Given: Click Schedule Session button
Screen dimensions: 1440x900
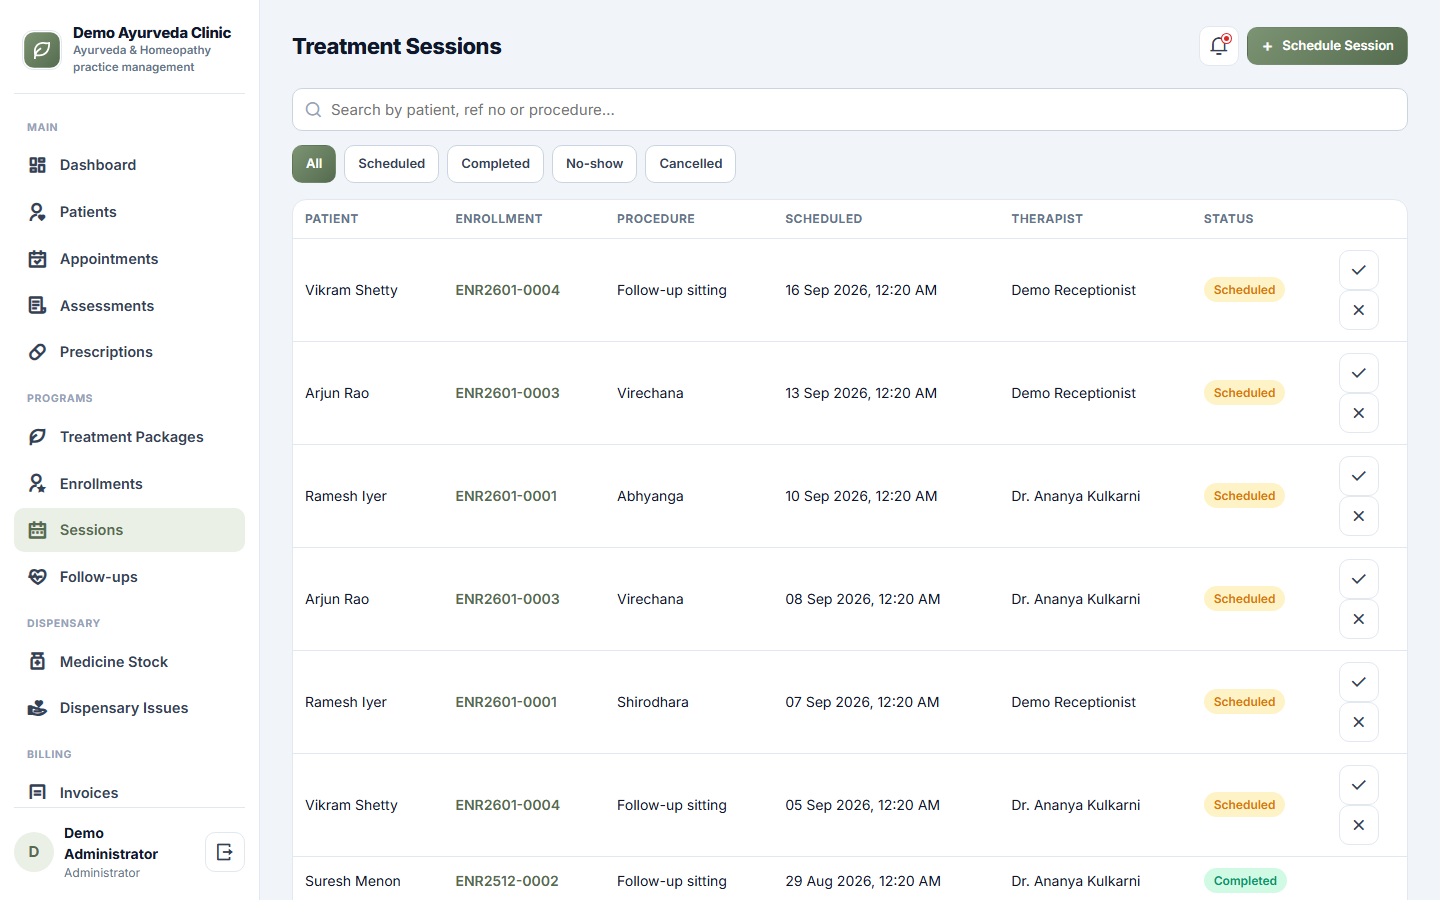Looking at the screenshot, I should (1327, 46).
